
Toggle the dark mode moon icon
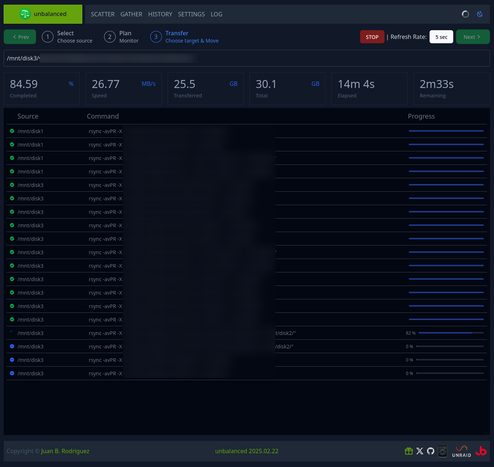480,14
